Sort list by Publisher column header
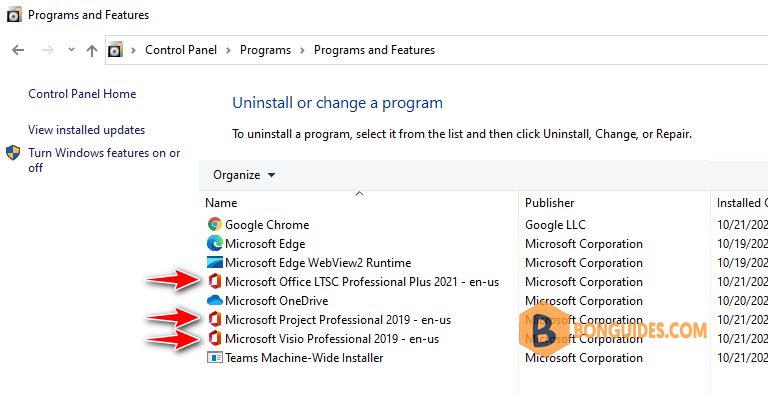Viewport: 768px width, 395px height. pos(550,203)
